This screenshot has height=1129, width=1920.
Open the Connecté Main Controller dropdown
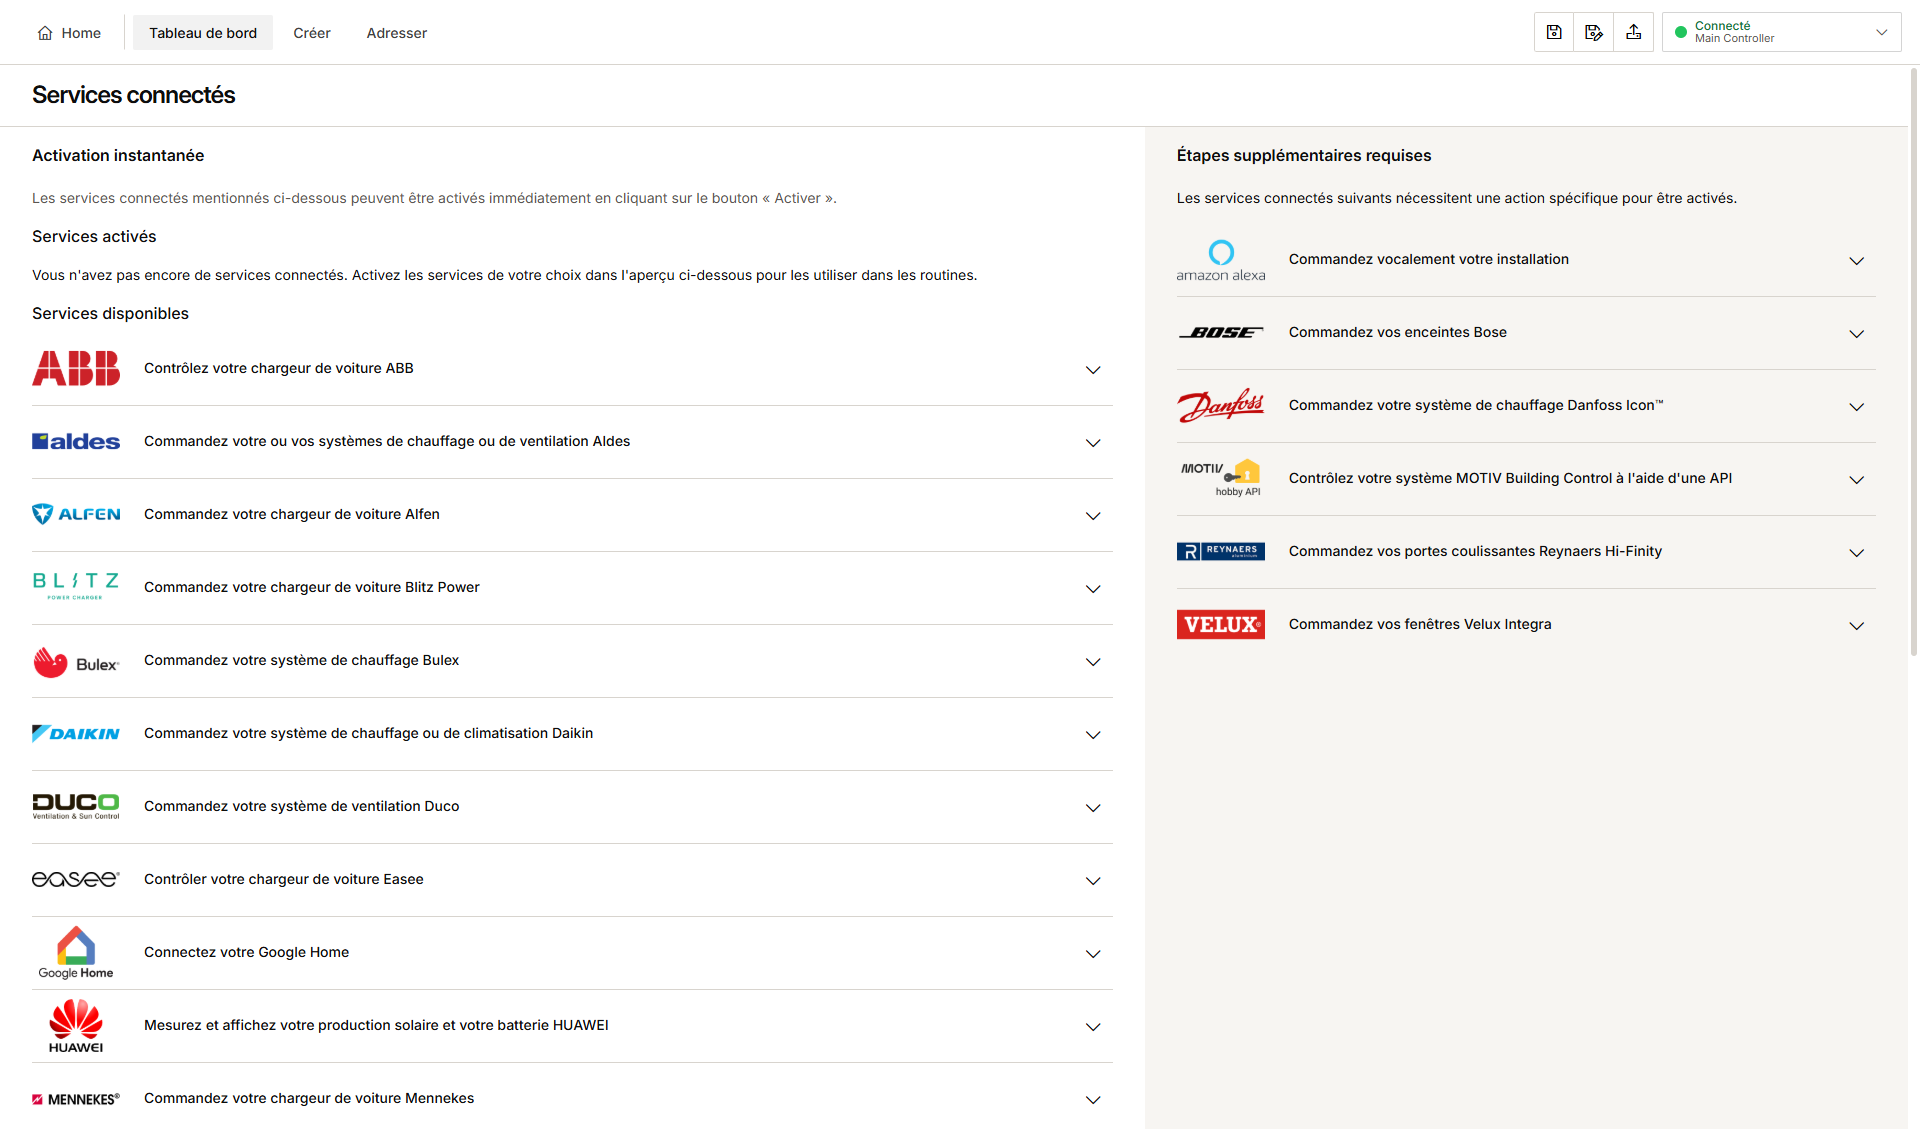[x=1782, y=32]
